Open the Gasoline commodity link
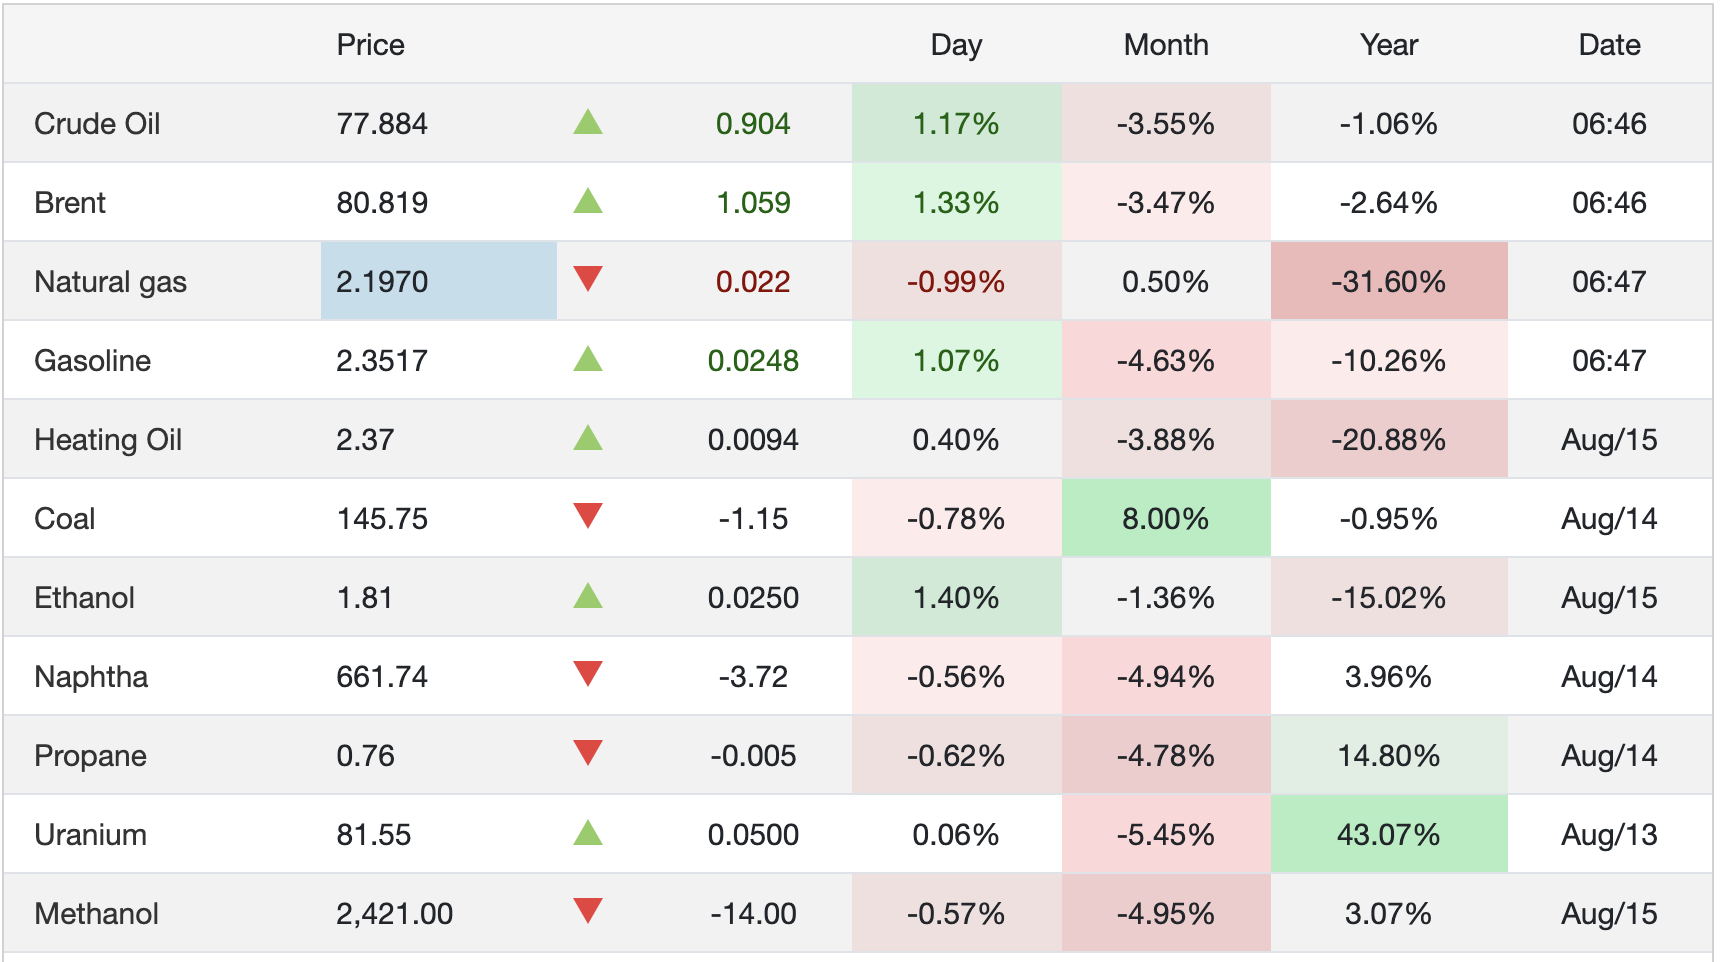The image size is (1720, 962). click(92, 361)
